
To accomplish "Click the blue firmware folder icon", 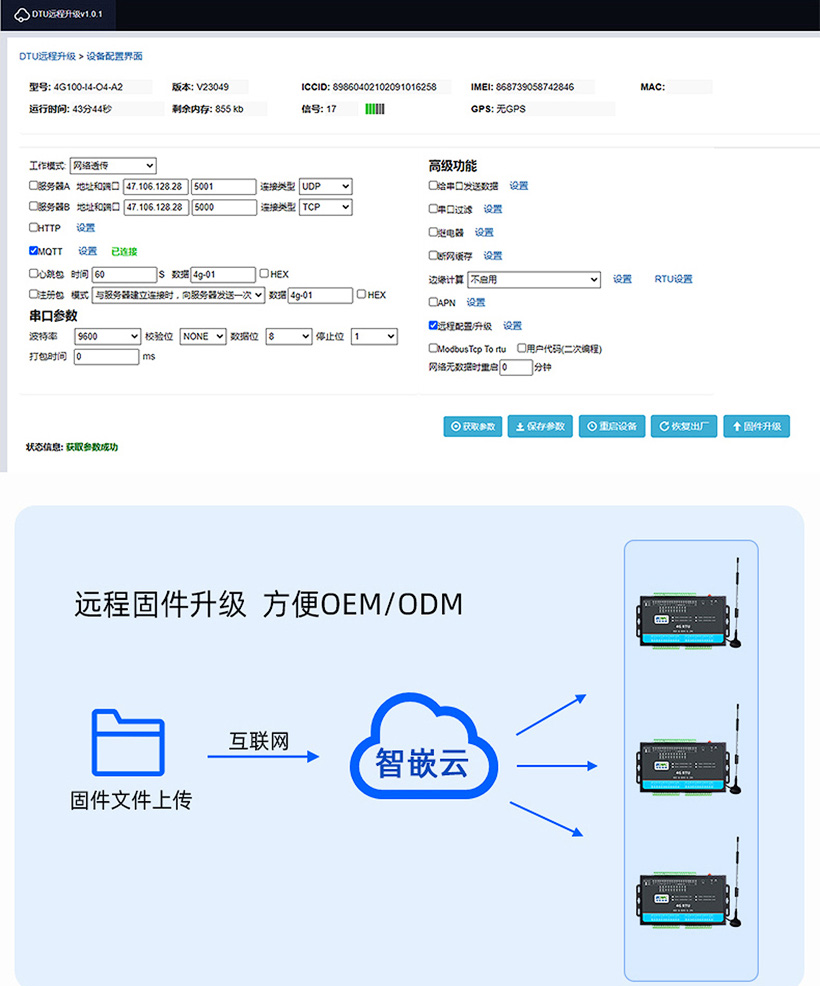I will click(x=127, y=742).
